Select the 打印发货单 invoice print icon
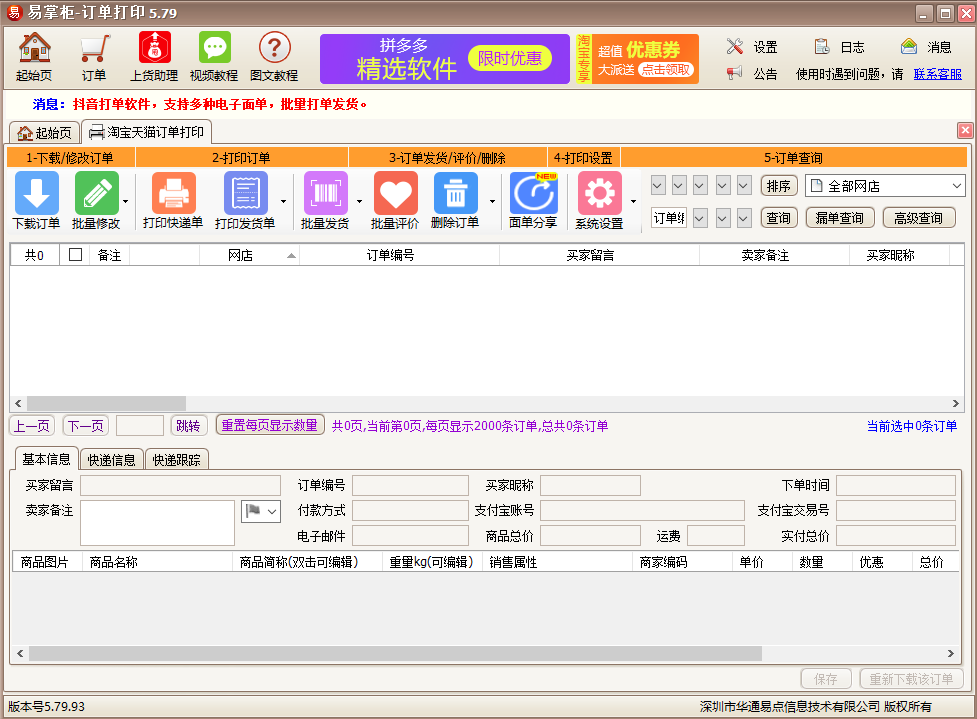This screenshot has width=977, height=719. click(x=245, y=193)
